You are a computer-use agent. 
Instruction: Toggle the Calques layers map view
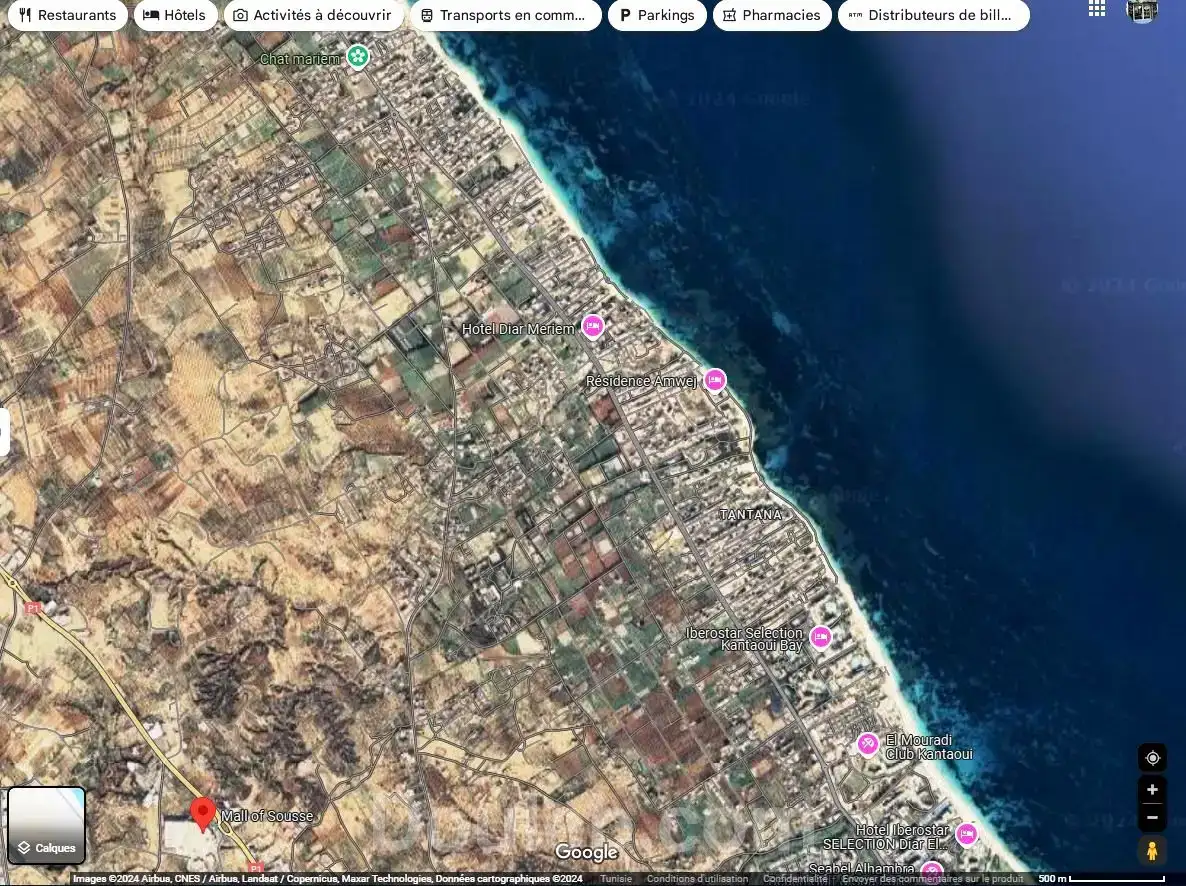click(47, 825)
